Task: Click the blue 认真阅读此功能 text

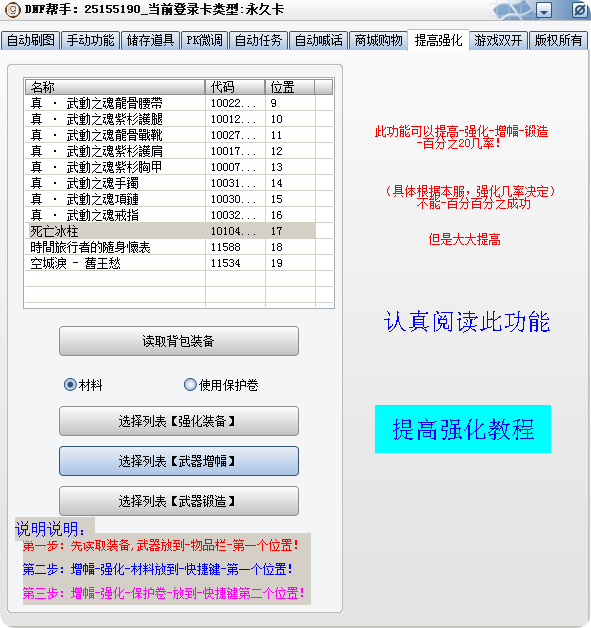Action: click(x=467, y=322)
